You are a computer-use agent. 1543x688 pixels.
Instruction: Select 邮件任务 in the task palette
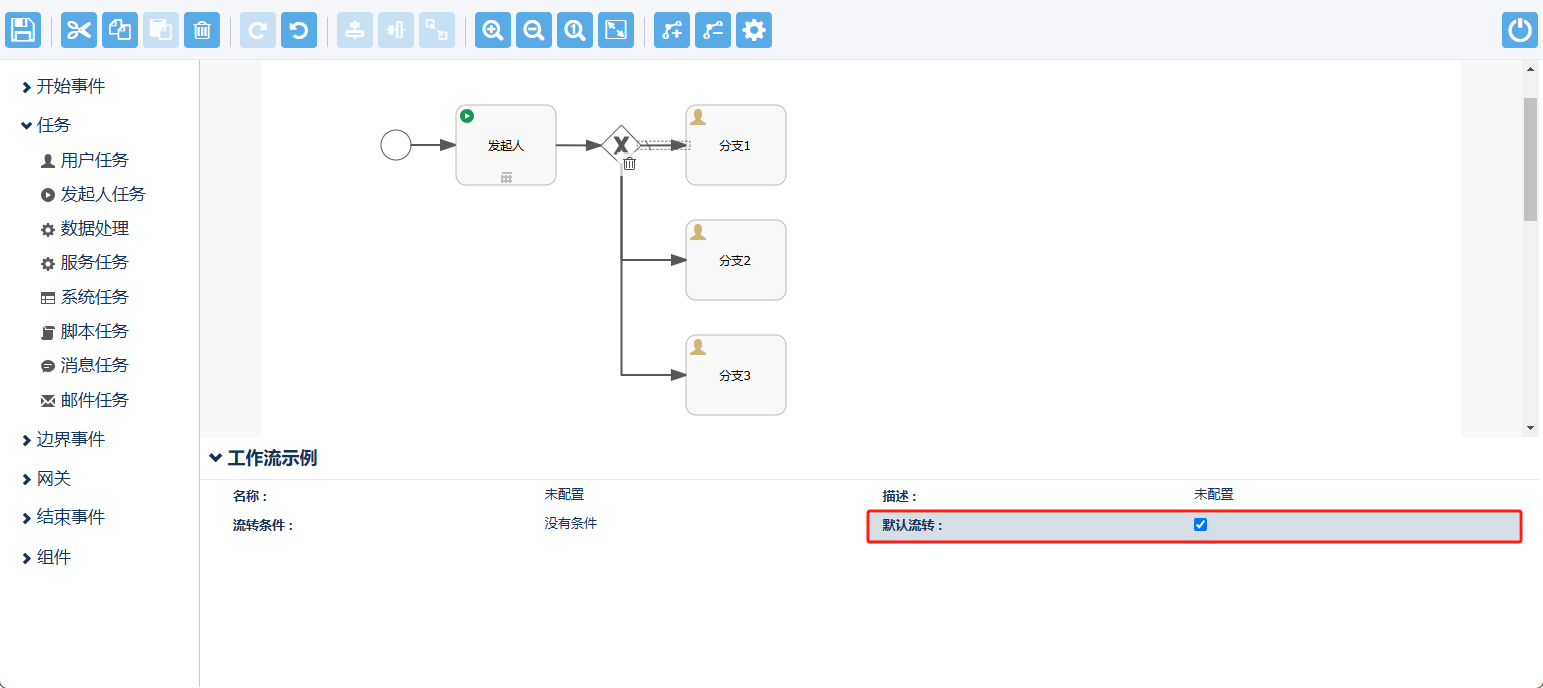pos(94,400)
